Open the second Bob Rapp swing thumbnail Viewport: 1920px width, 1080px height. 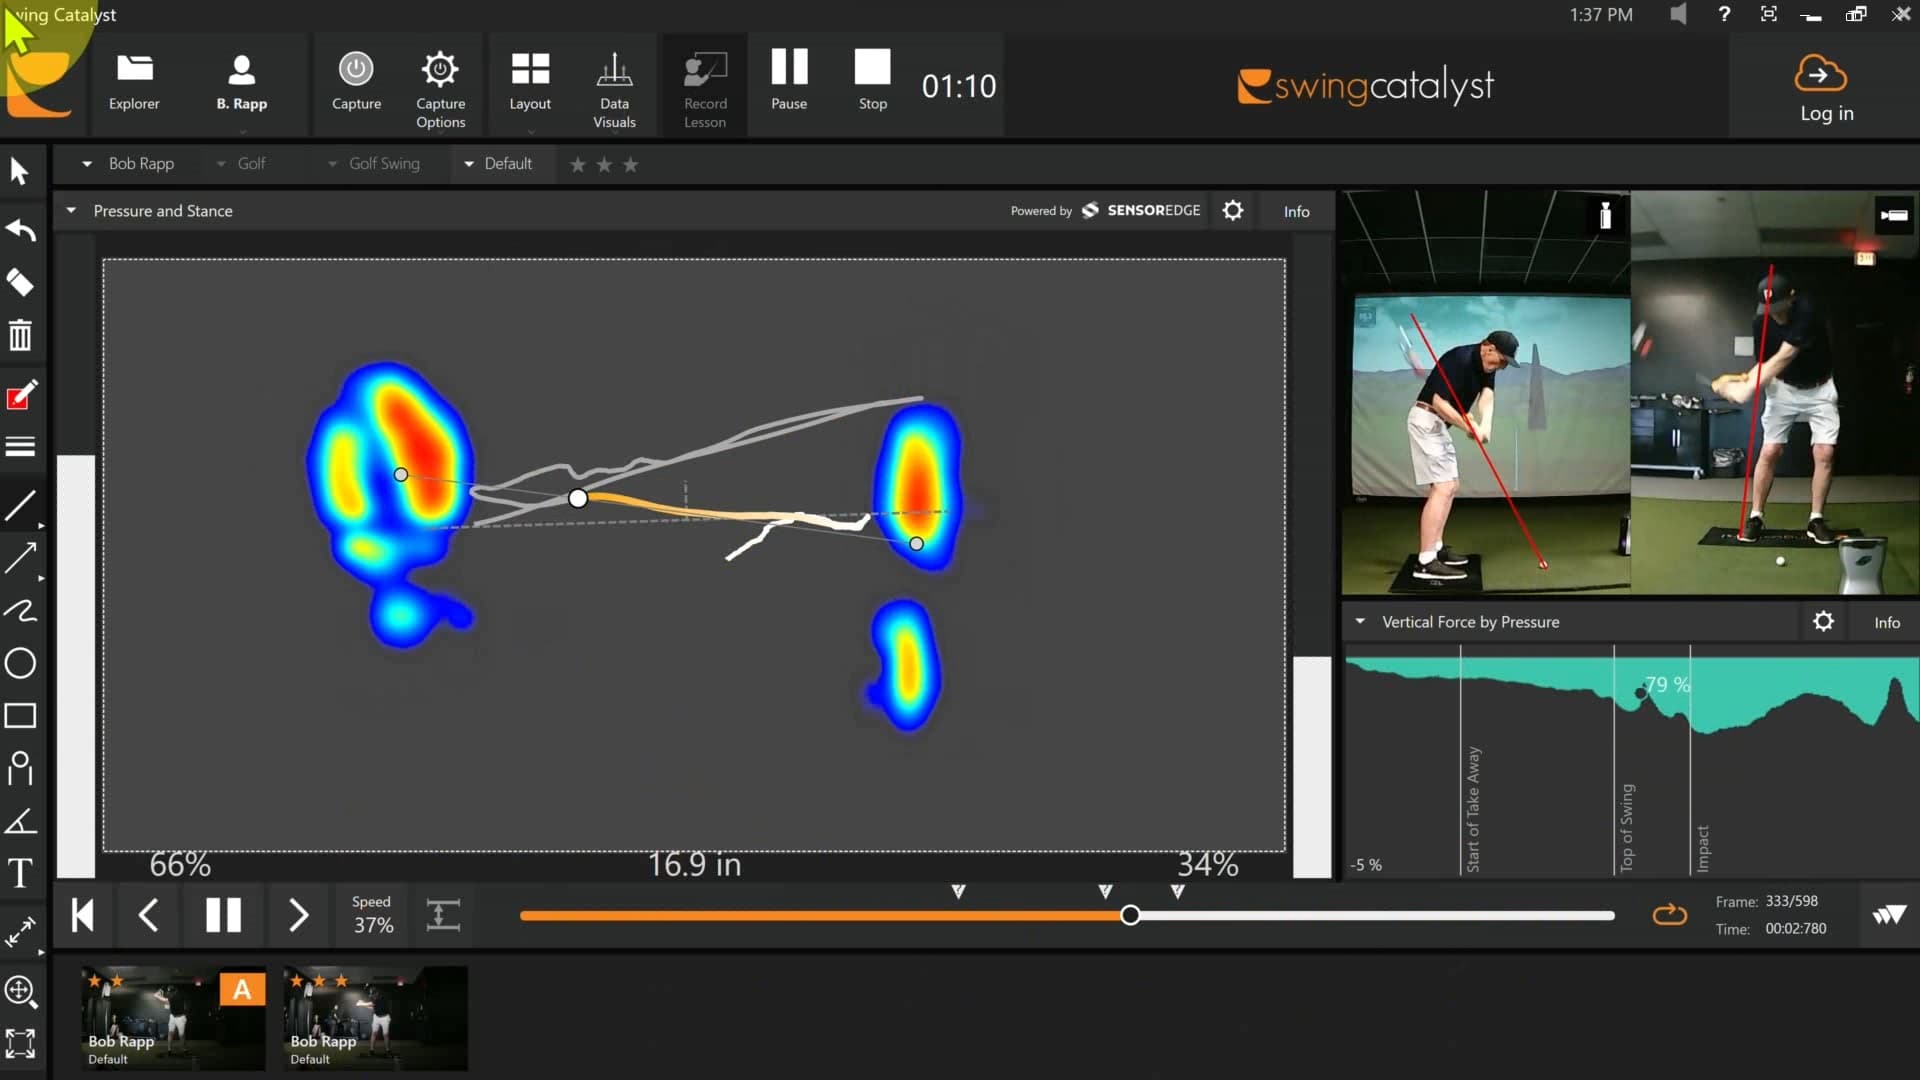point(375,1017)
